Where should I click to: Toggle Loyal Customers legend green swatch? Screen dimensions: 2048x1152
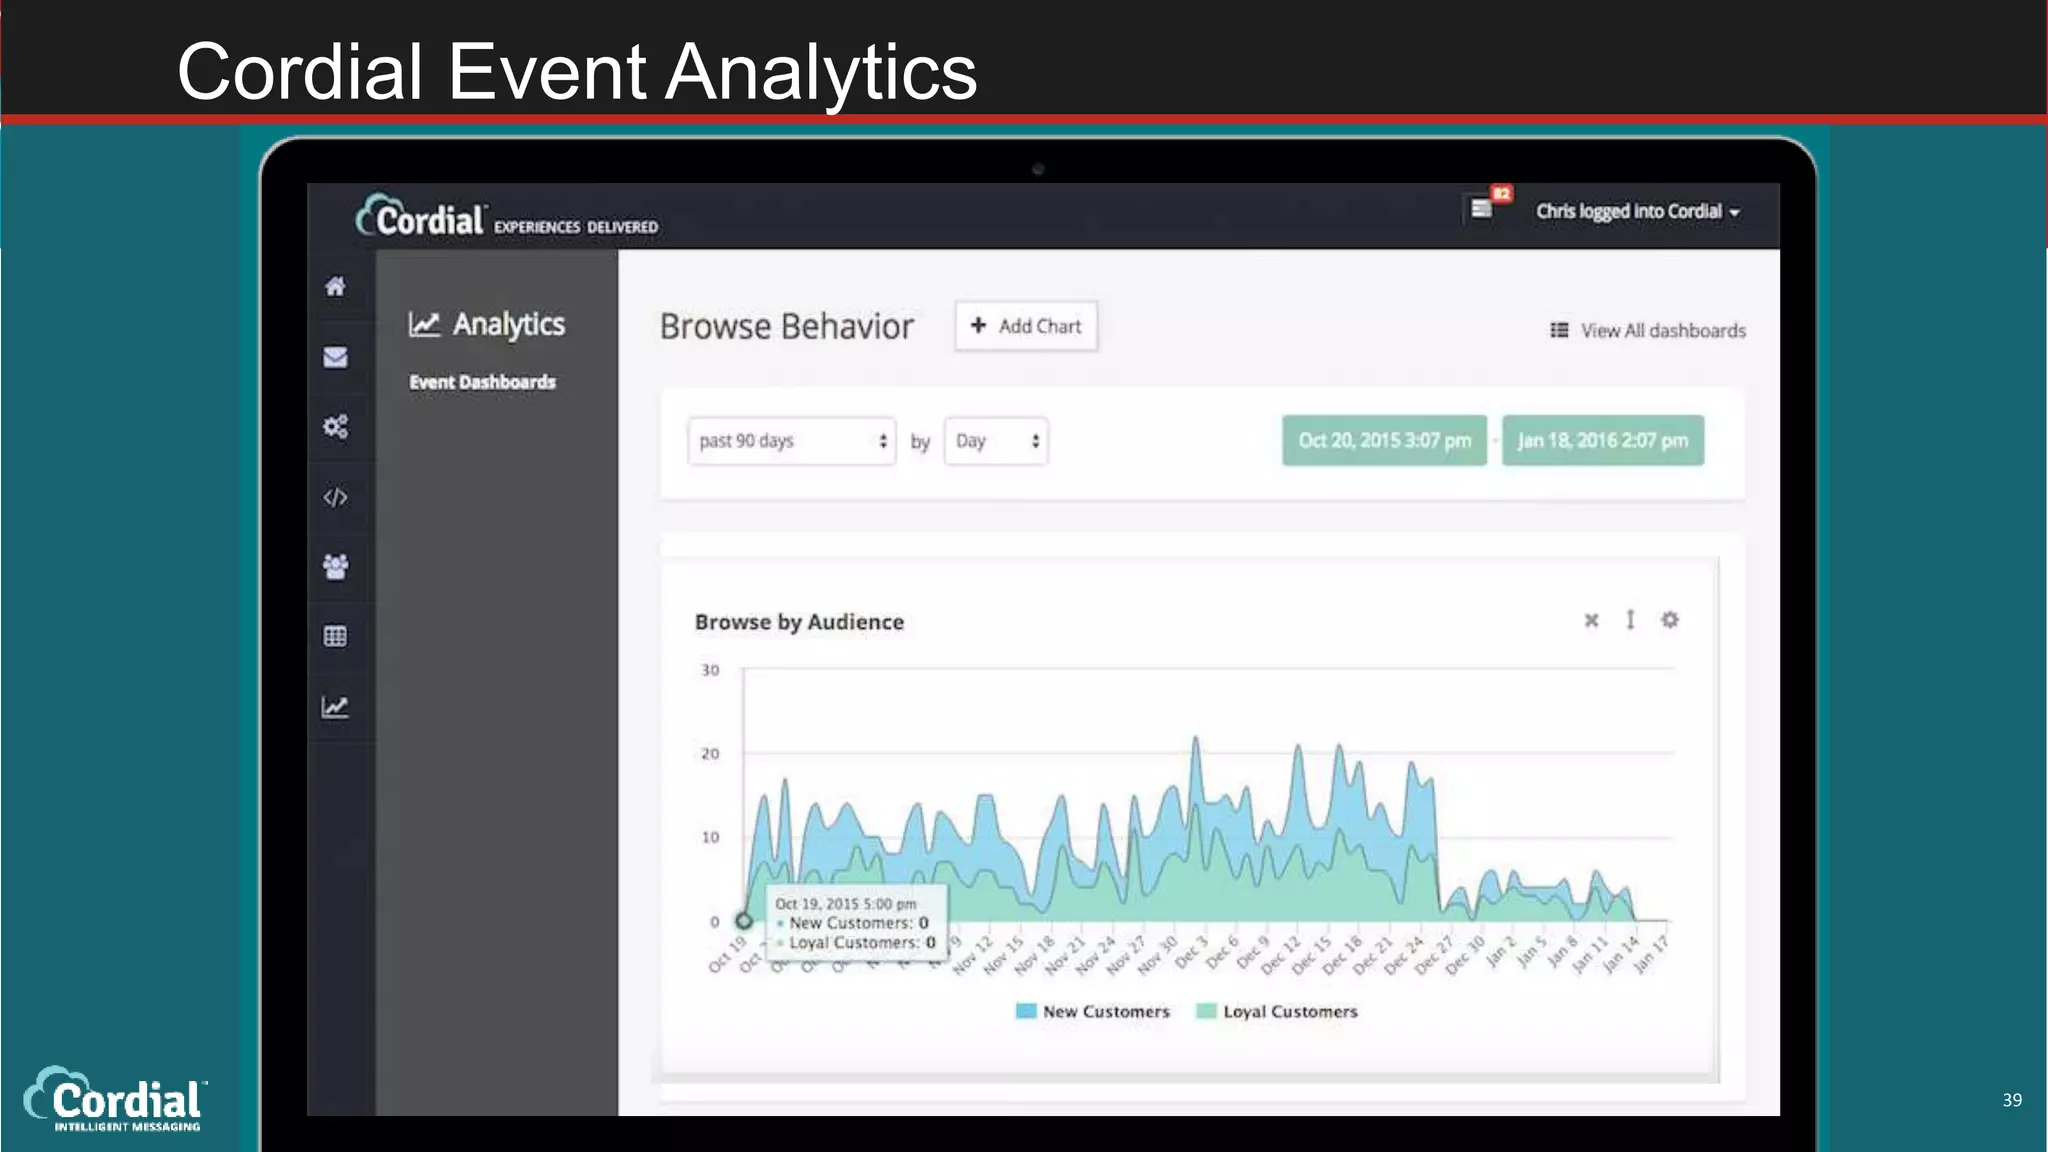click(1207, 1011)
